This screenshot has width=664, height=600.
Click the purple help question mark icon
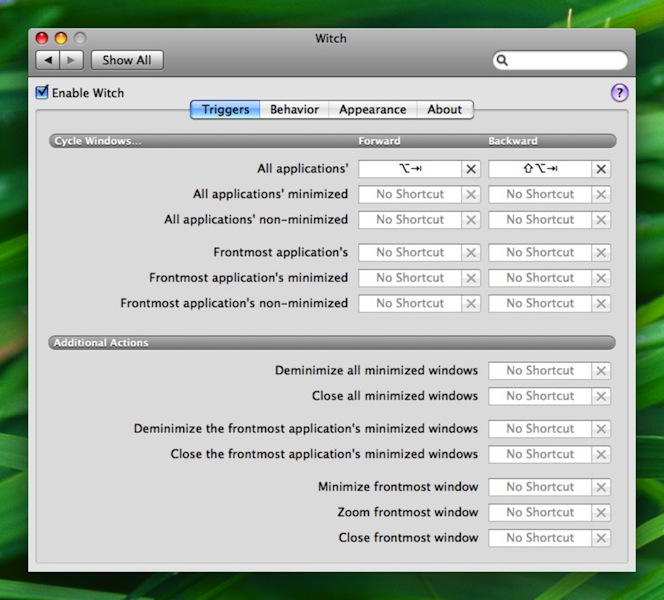620,93
